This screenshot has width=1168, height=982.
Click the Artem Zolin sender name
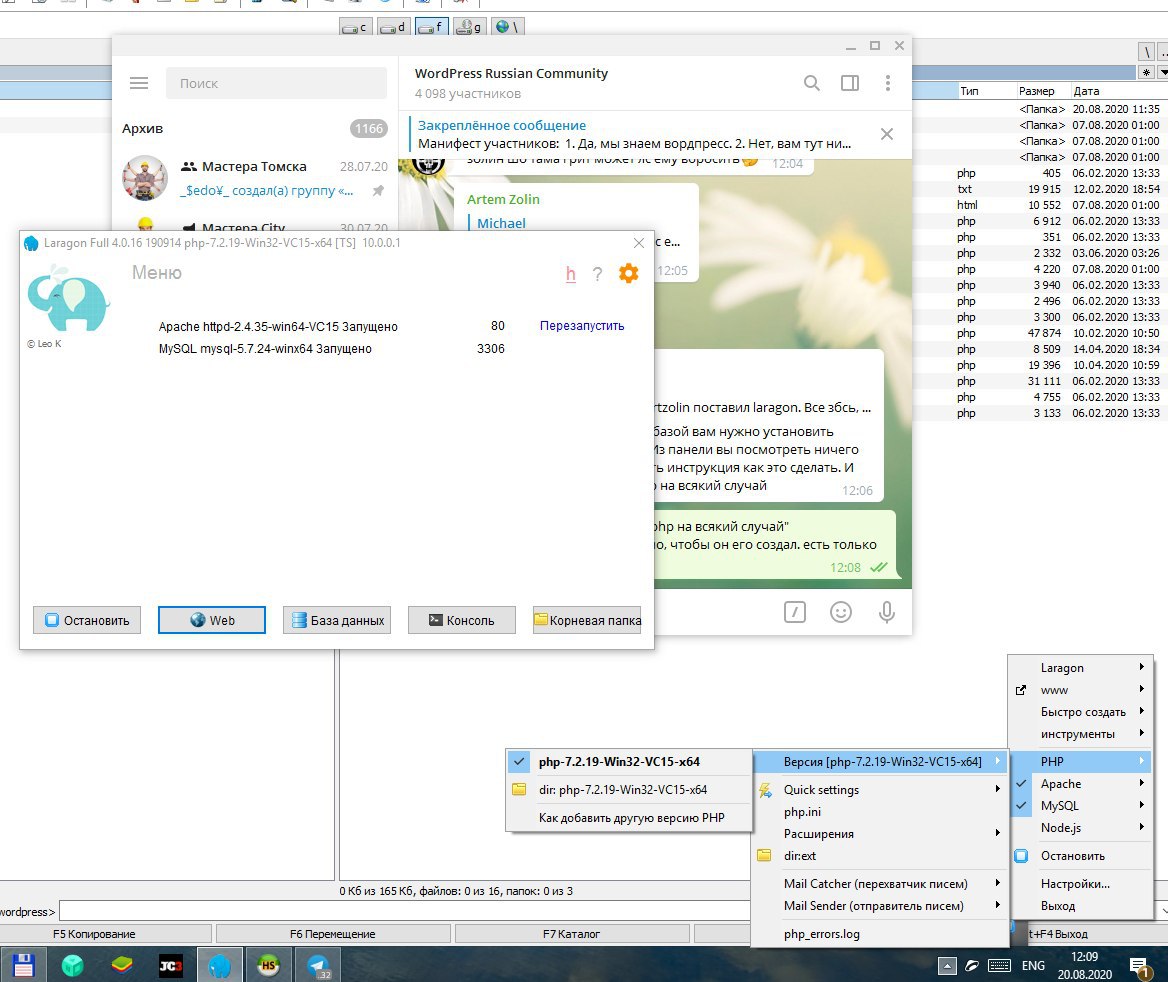click(x=503, y=199)
